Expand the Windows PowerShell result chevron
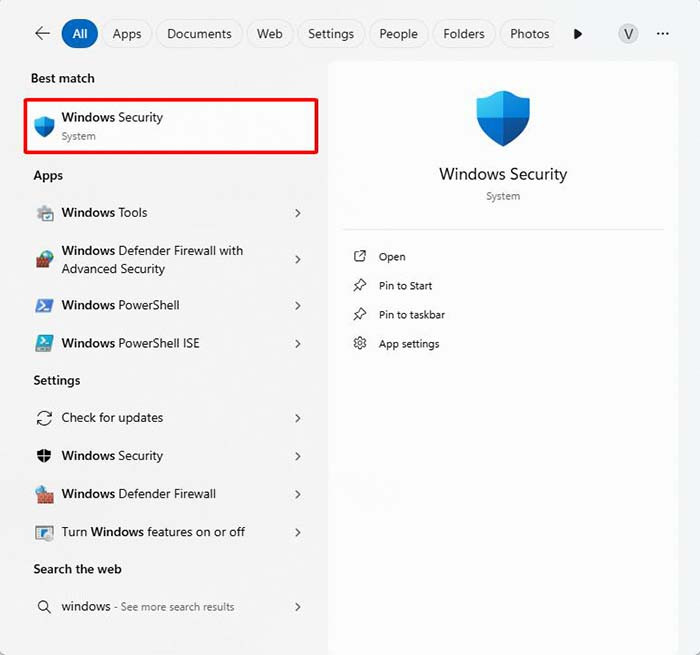 pos(298,305)
